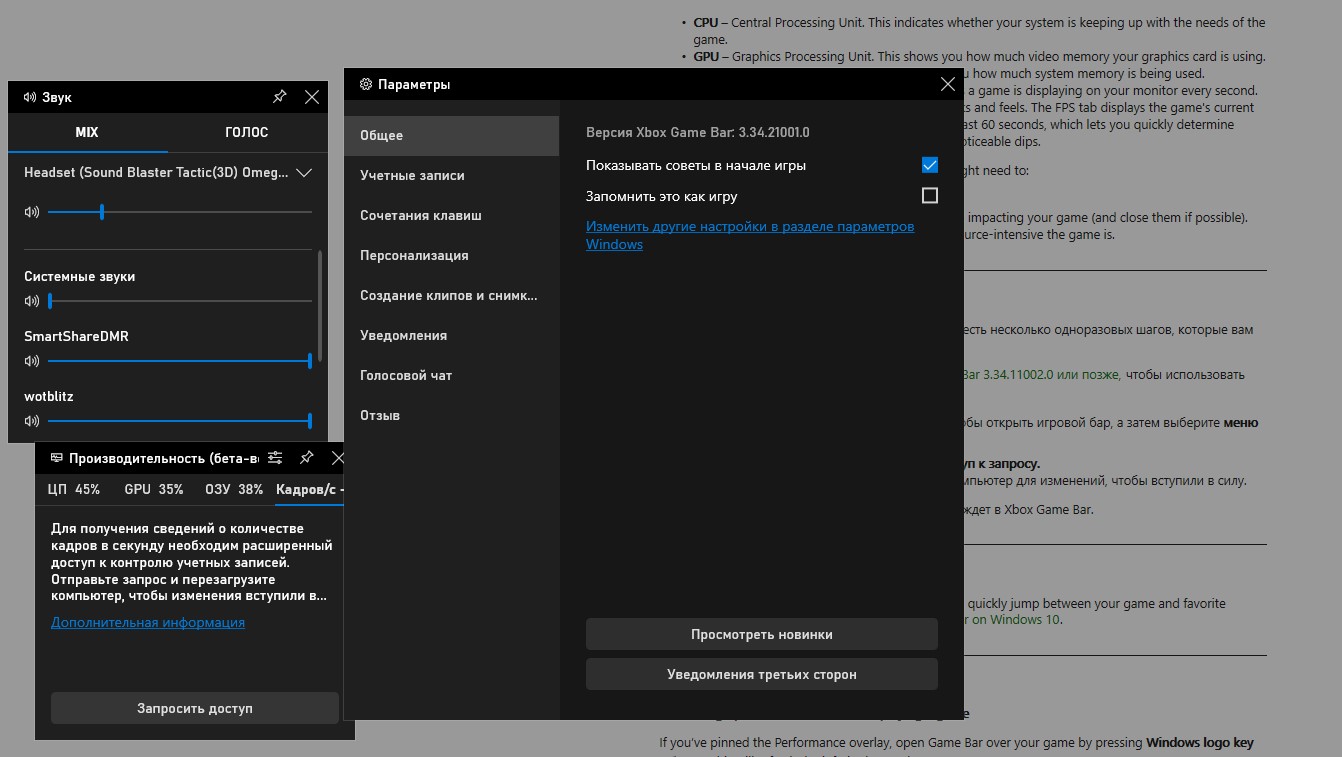The height and width of the screenshot is (757, 1342).
Task: Mute wotblitz speaker icon
Action: coord(32,421)
